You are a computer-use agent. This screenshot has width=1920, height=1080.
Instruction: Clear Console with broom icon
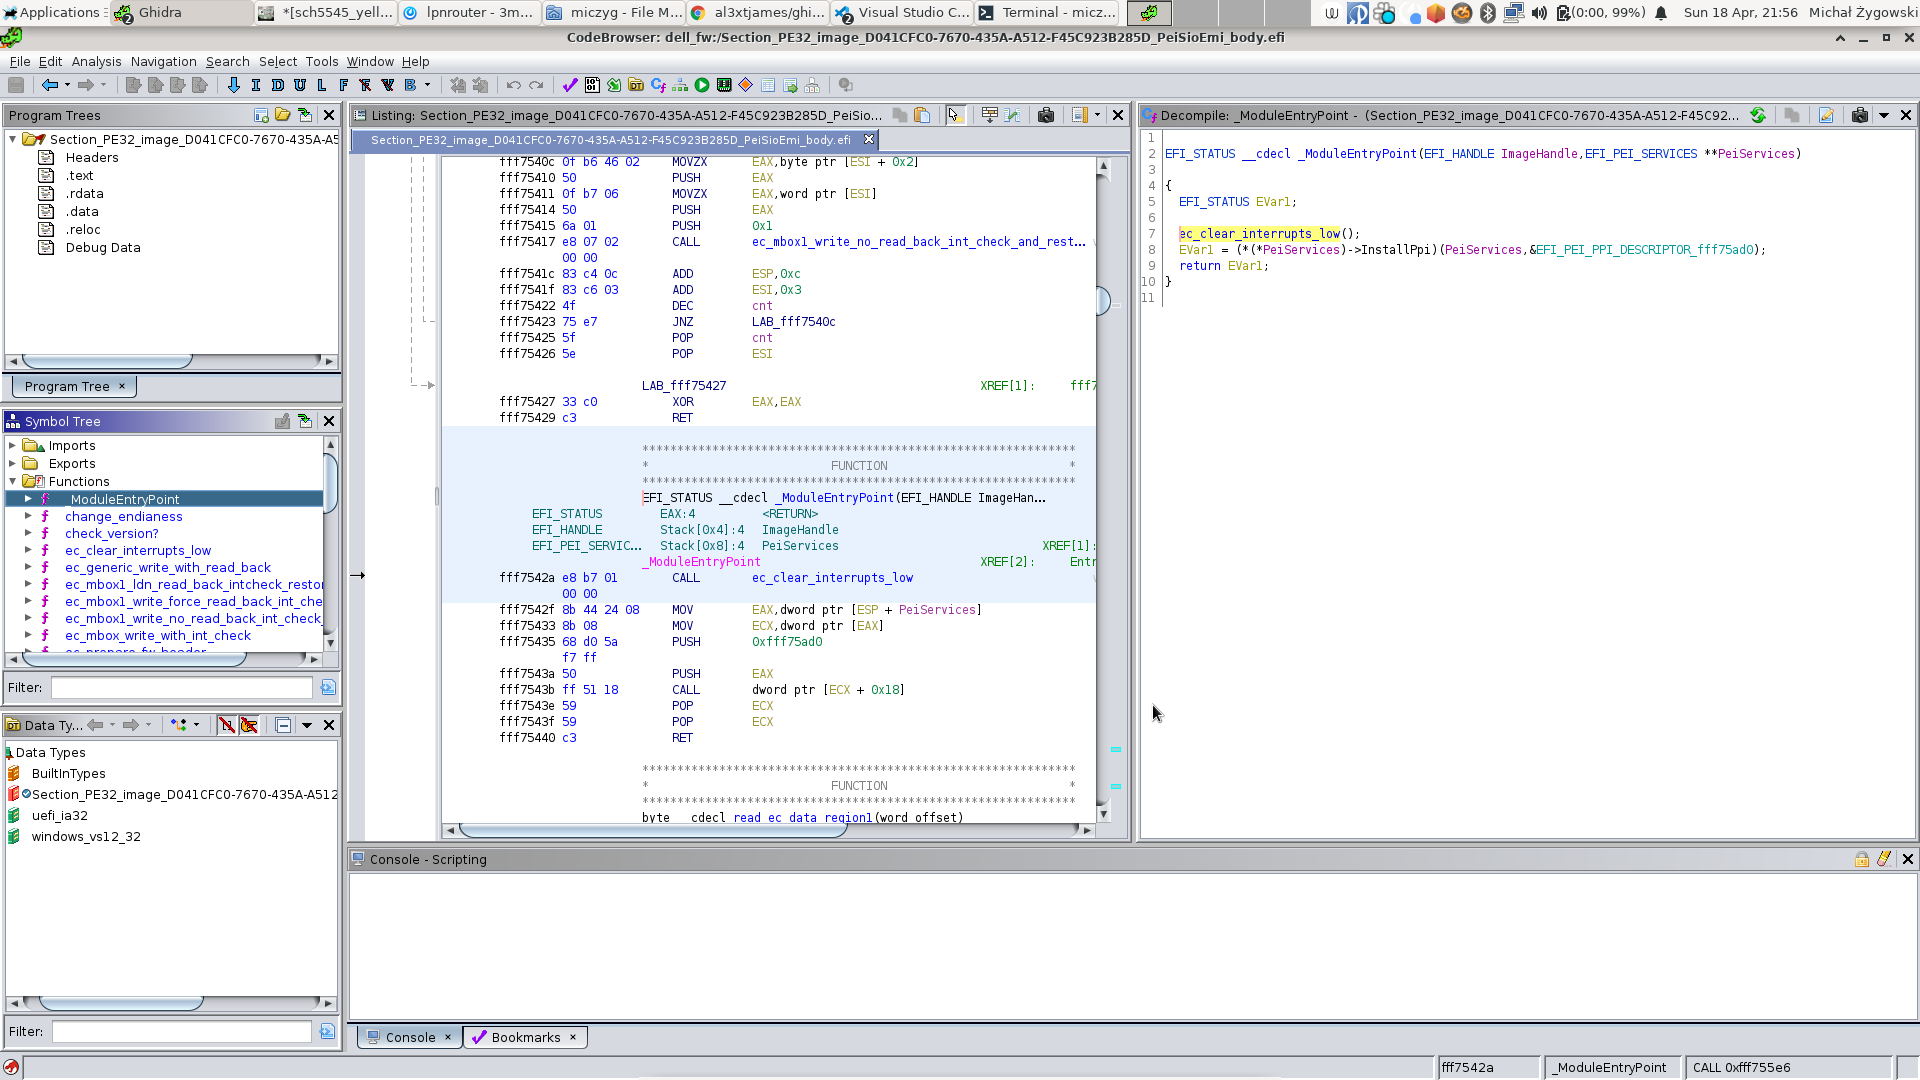tap(1884, 859)
